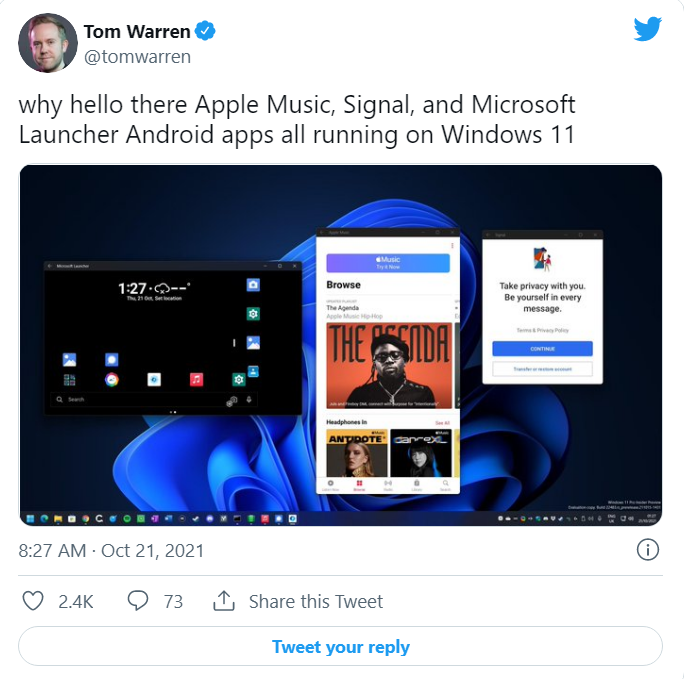Image resolution: width=684 pixels, height=679 pixels.
Task: Click the blue verified badge
Action: click(x=205, y=31)
